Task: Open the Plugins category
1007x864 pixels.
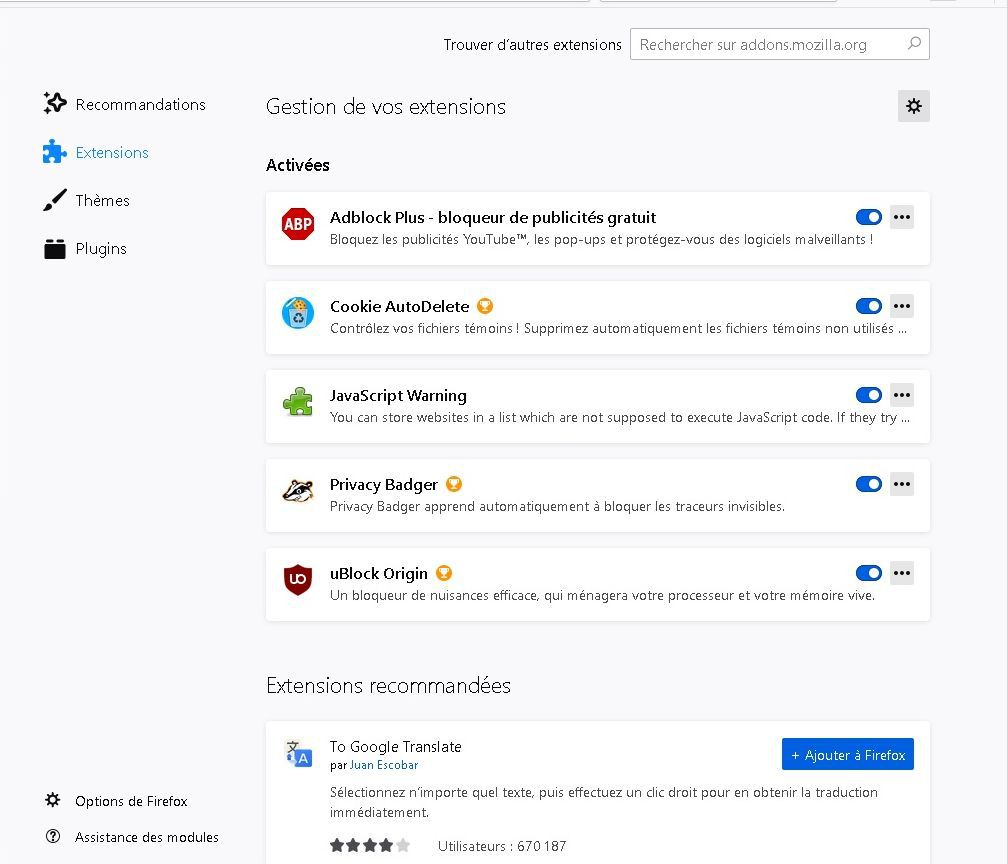Action: 86,249
